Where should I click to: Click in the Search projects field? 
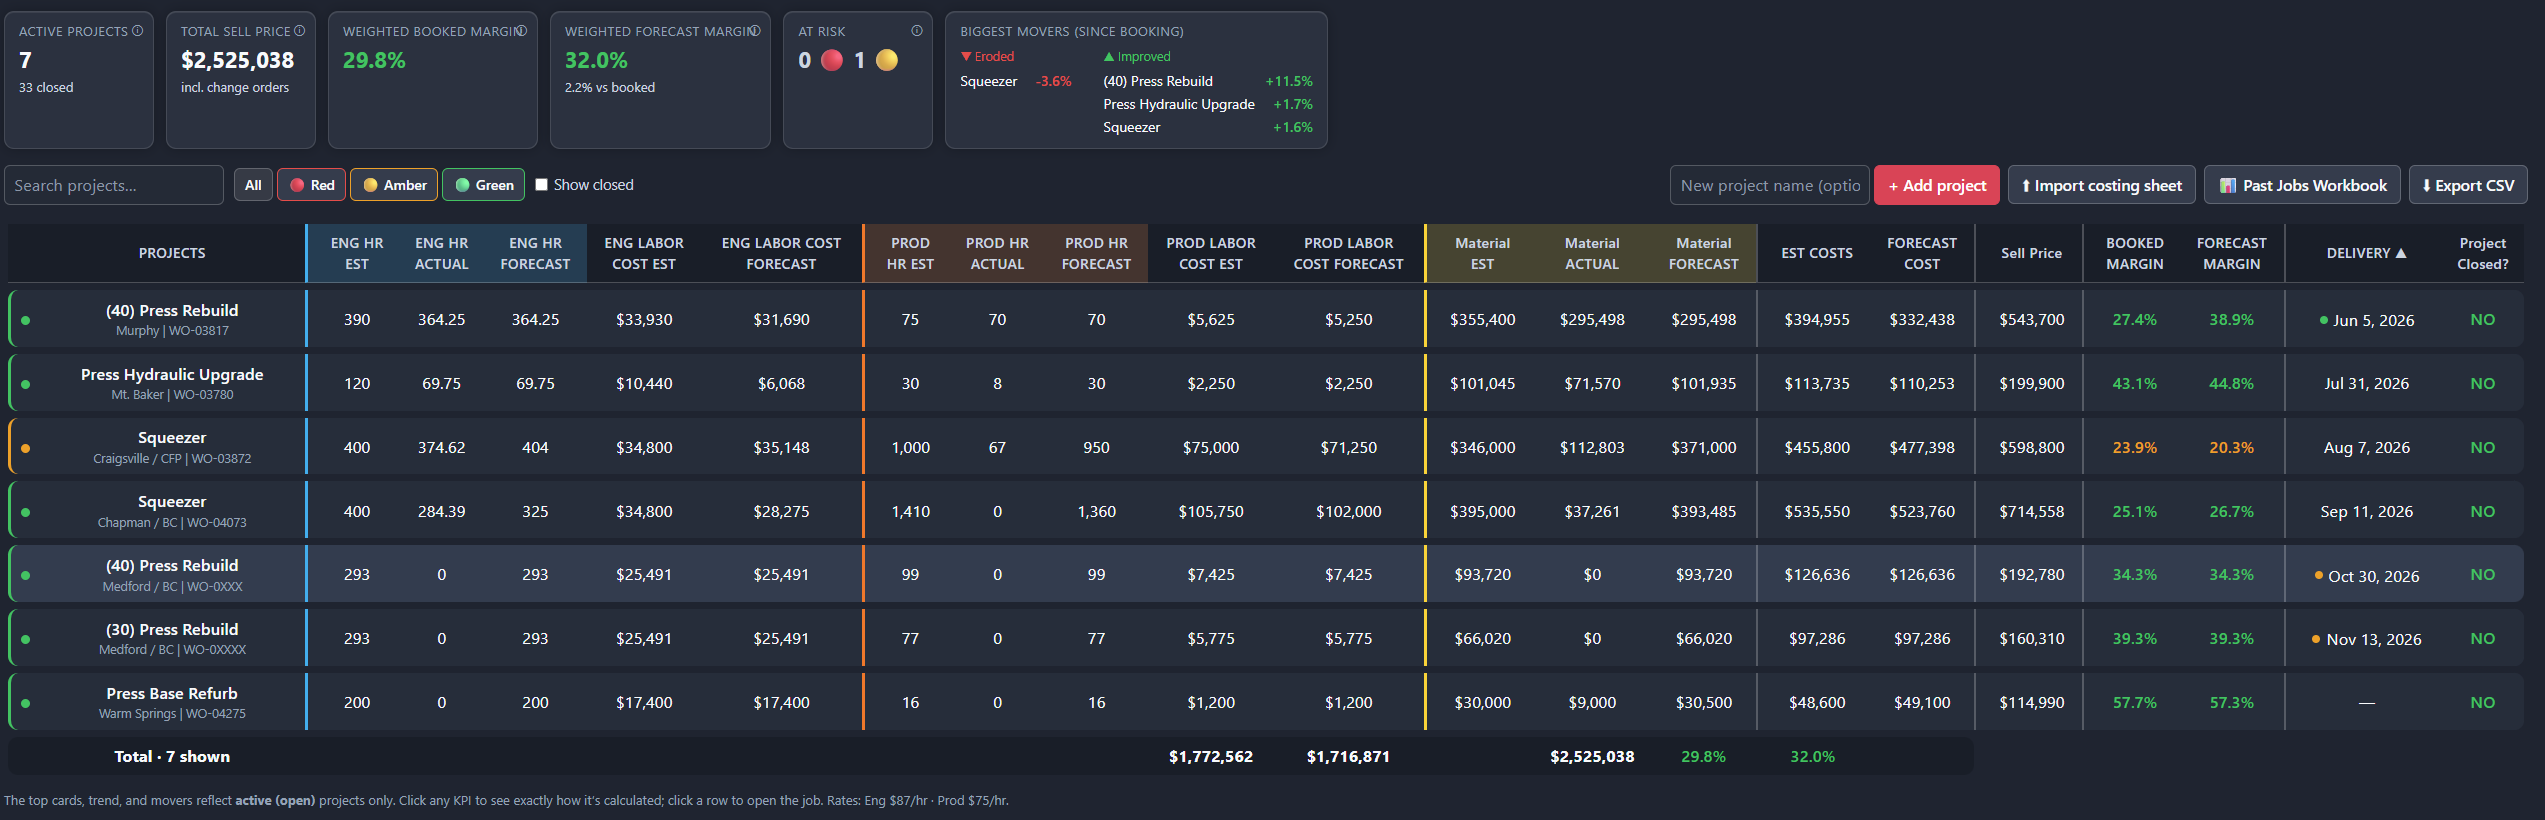114,185
